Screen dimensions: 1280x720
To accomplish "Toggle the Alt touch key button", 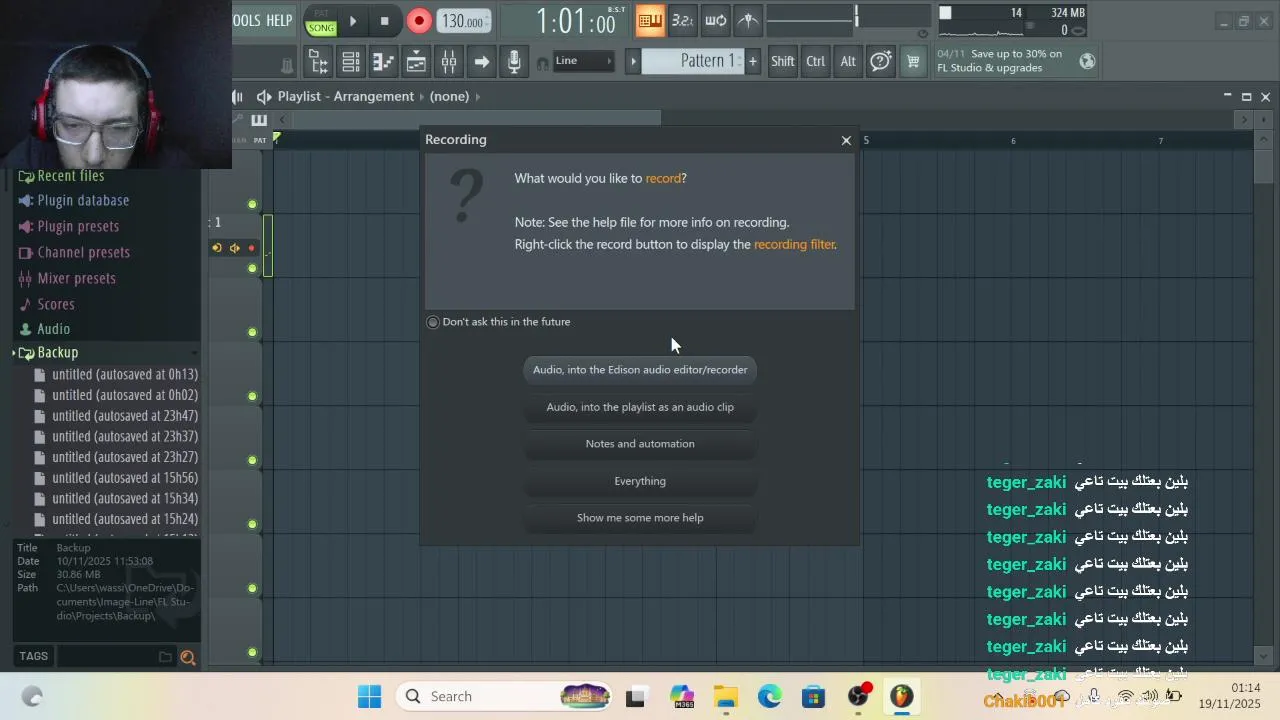I will pos(848,62).
